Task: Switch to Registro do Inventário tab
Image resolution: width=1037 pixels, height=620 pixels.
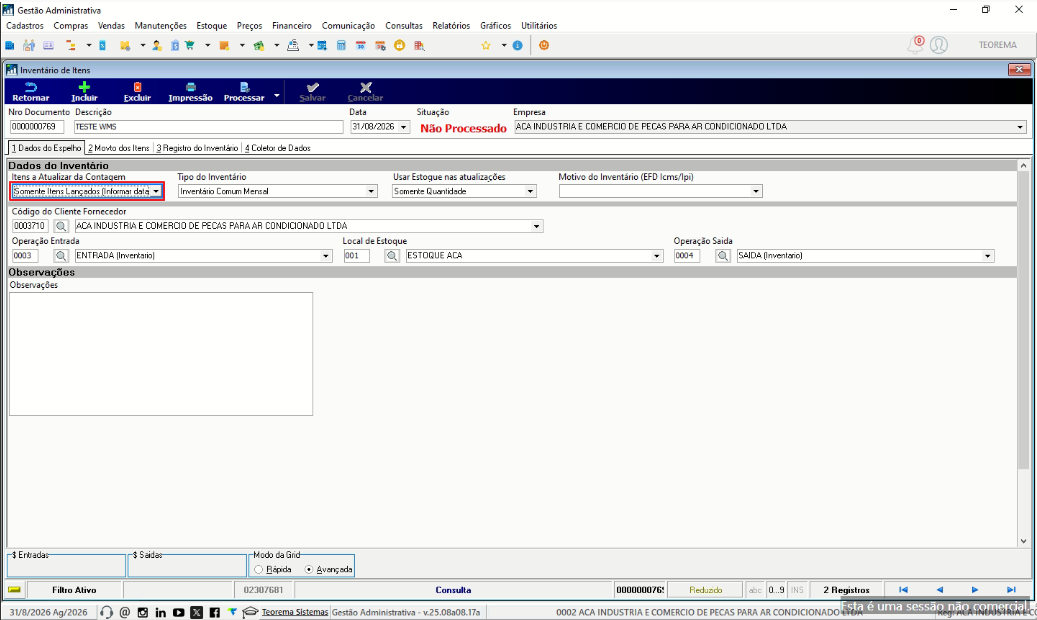Action: pos(197,148)
